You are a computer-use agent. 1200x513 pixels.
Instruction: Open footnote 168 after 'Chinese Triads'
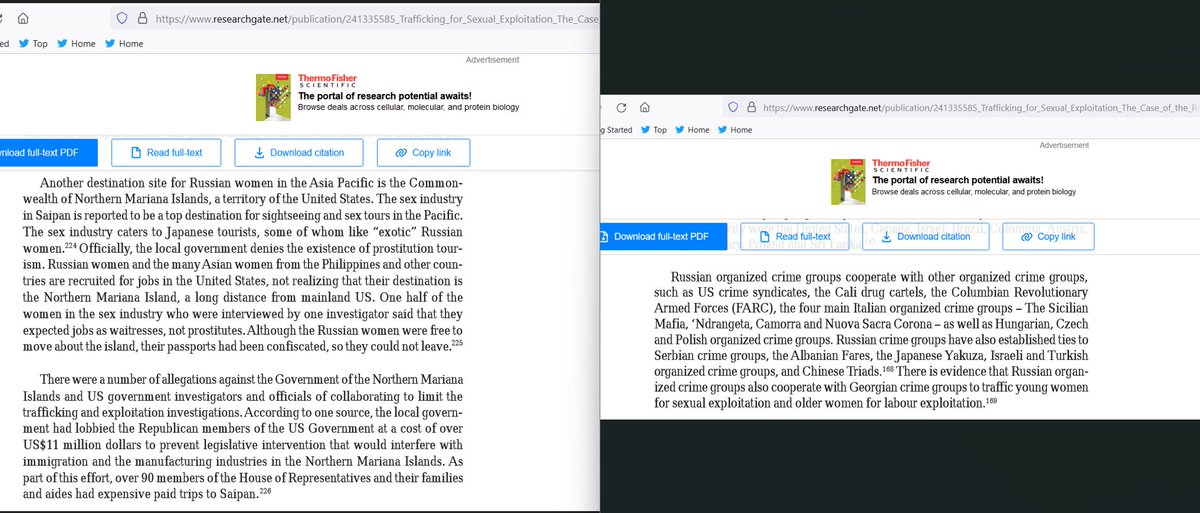pyautogui.click(x=888, y=369)
